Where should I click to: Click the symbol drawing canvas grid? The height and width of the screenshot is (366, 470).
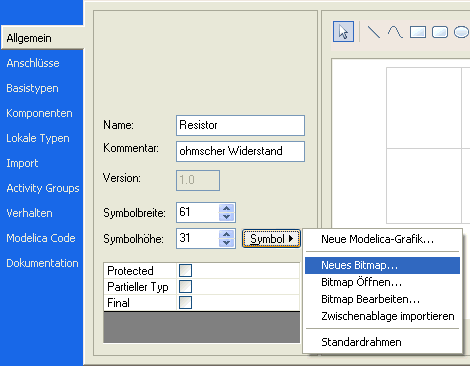(x=428, y=145)
